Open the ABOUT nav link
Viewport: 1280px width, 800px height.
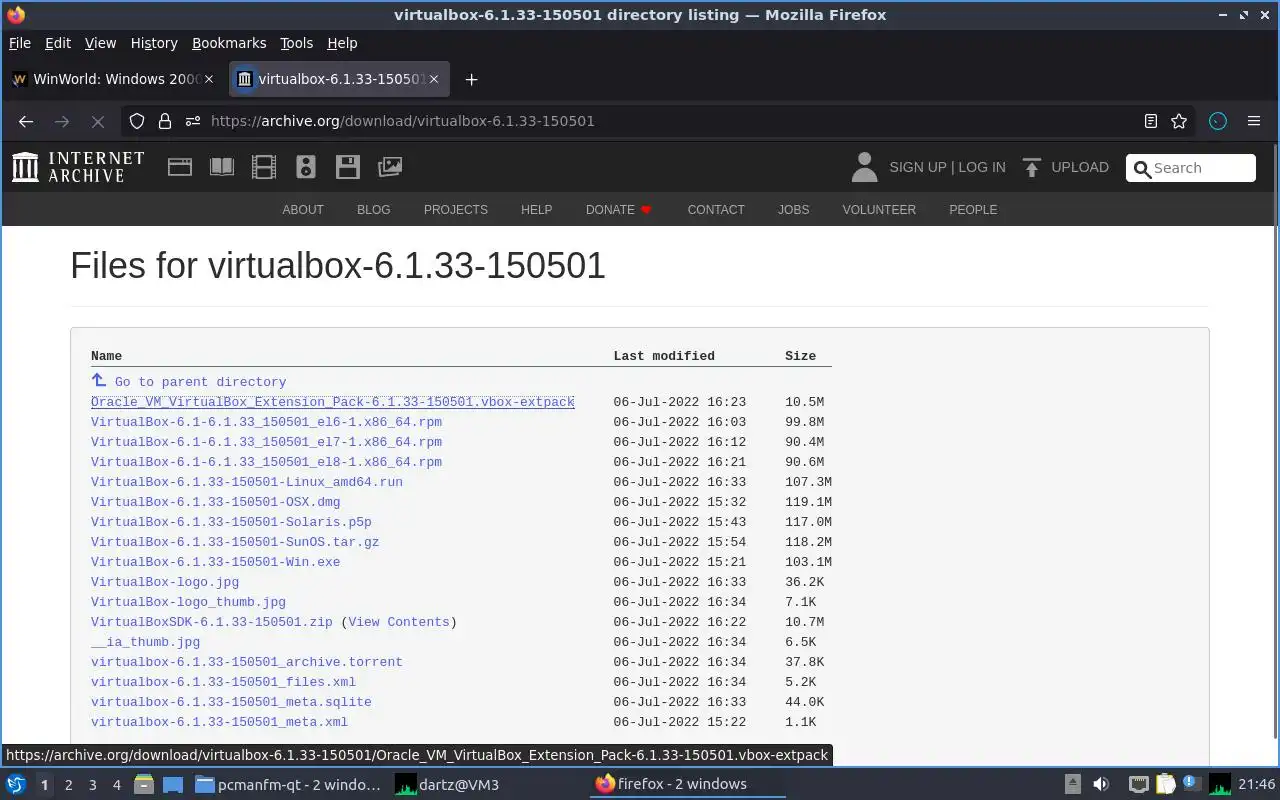point(303,210)
